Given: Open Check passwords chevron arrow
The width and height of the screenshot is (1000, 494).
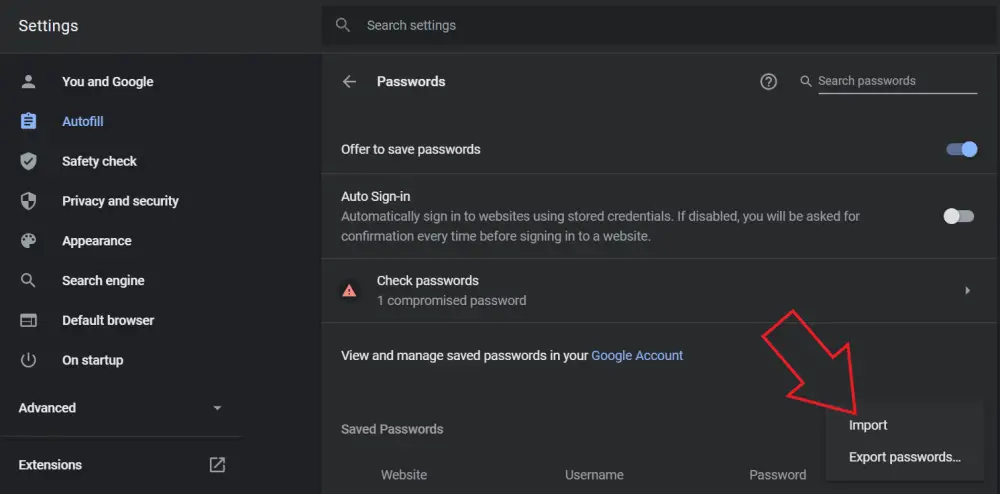Looking at the screenshot, I should tap(967, 291).
